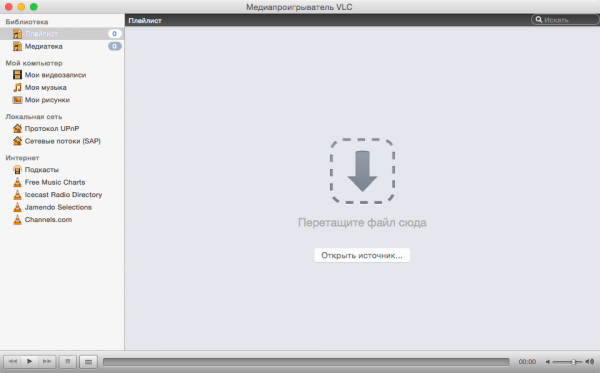The height and width of the screenshot is (373, 600).
Task: Skip to previous track button
Action: click(x=13, y=361)
